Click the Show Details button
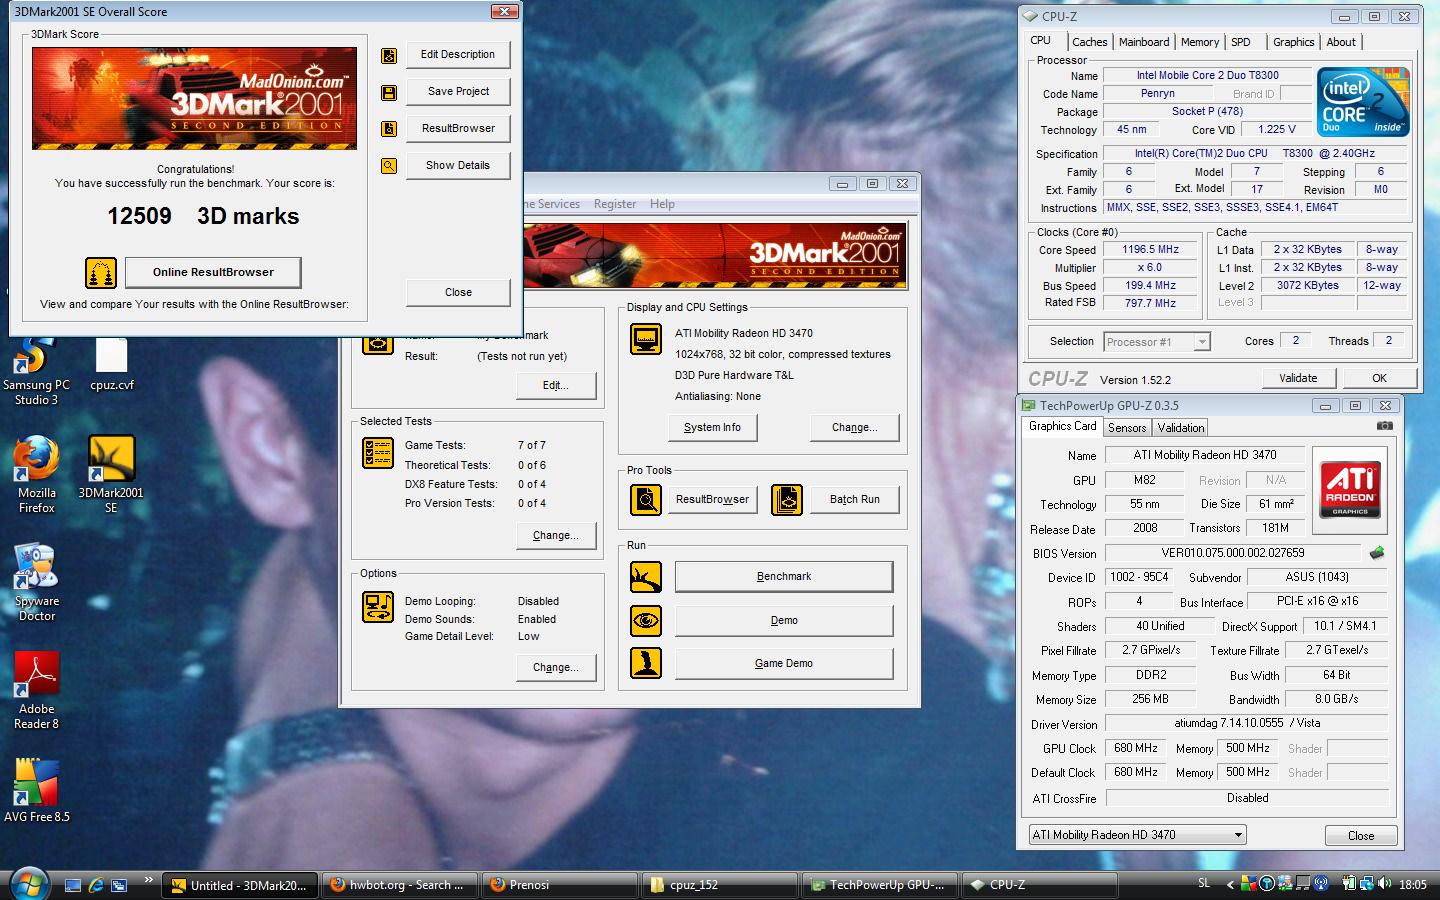Viewport: 1440px width, 900px height. (458, 166)
